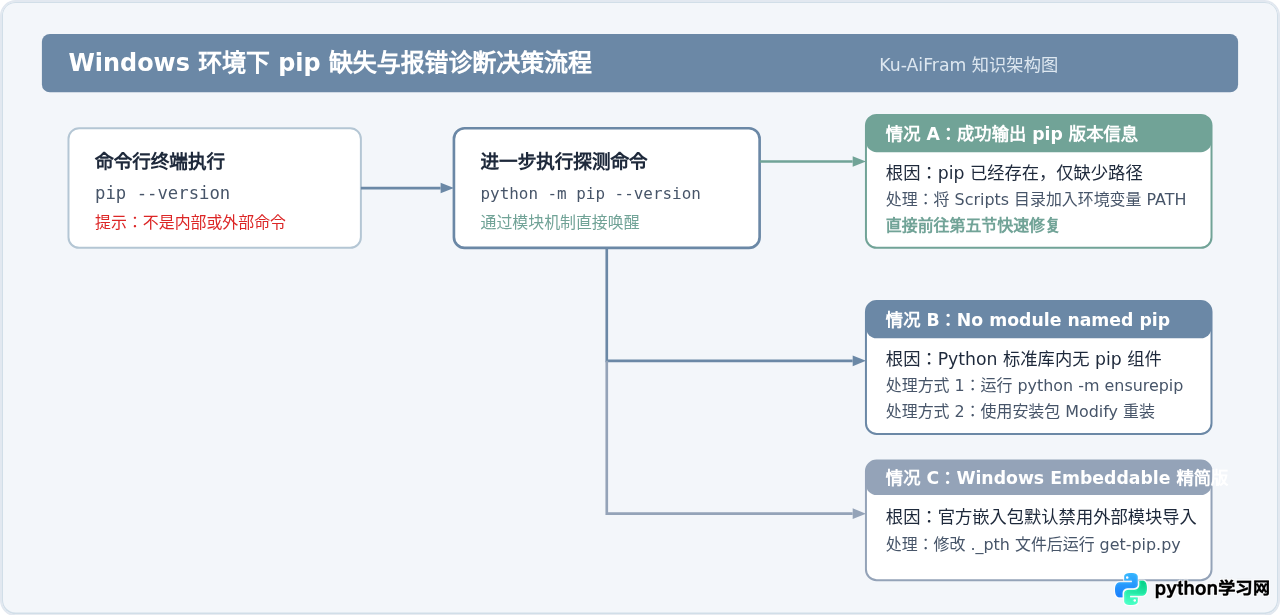Image resolution: width=1280 pixels, height=616 pixels.
Task: Click '处理方式 1：运行 python -m ensurepip'
Action: click(1035, 385)
